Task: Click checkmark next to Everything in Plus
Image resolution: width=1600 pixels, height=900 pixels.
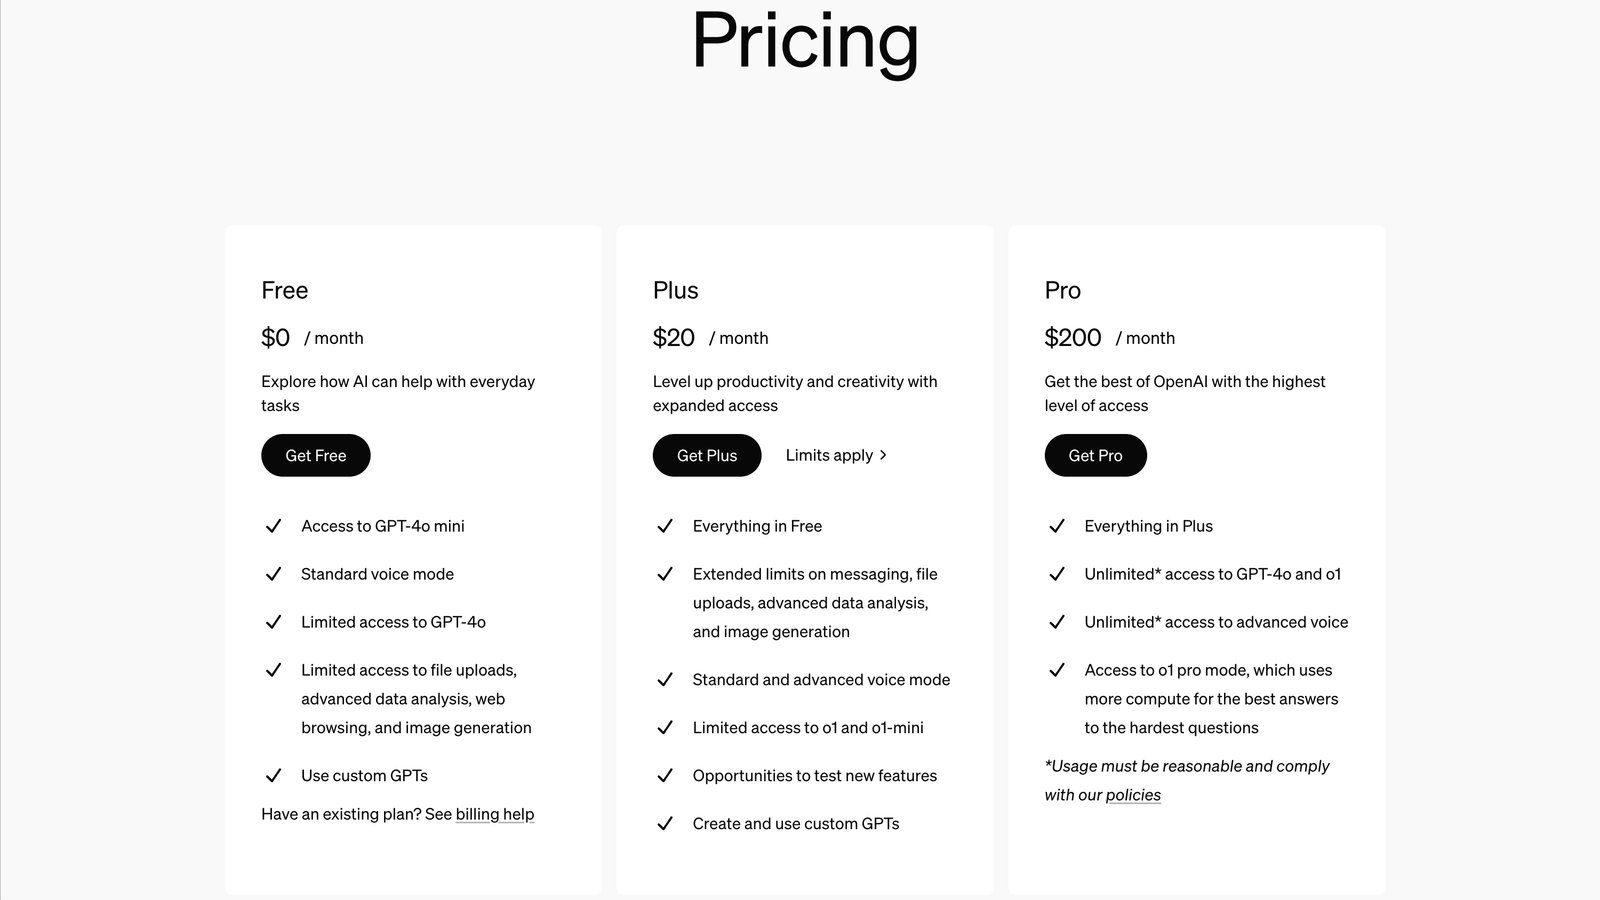Action: (1057, 526)
